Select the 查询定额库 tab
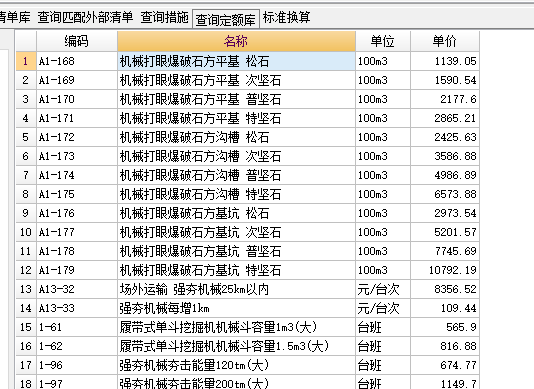Screen dimensions: 534x389 [226, 19]
